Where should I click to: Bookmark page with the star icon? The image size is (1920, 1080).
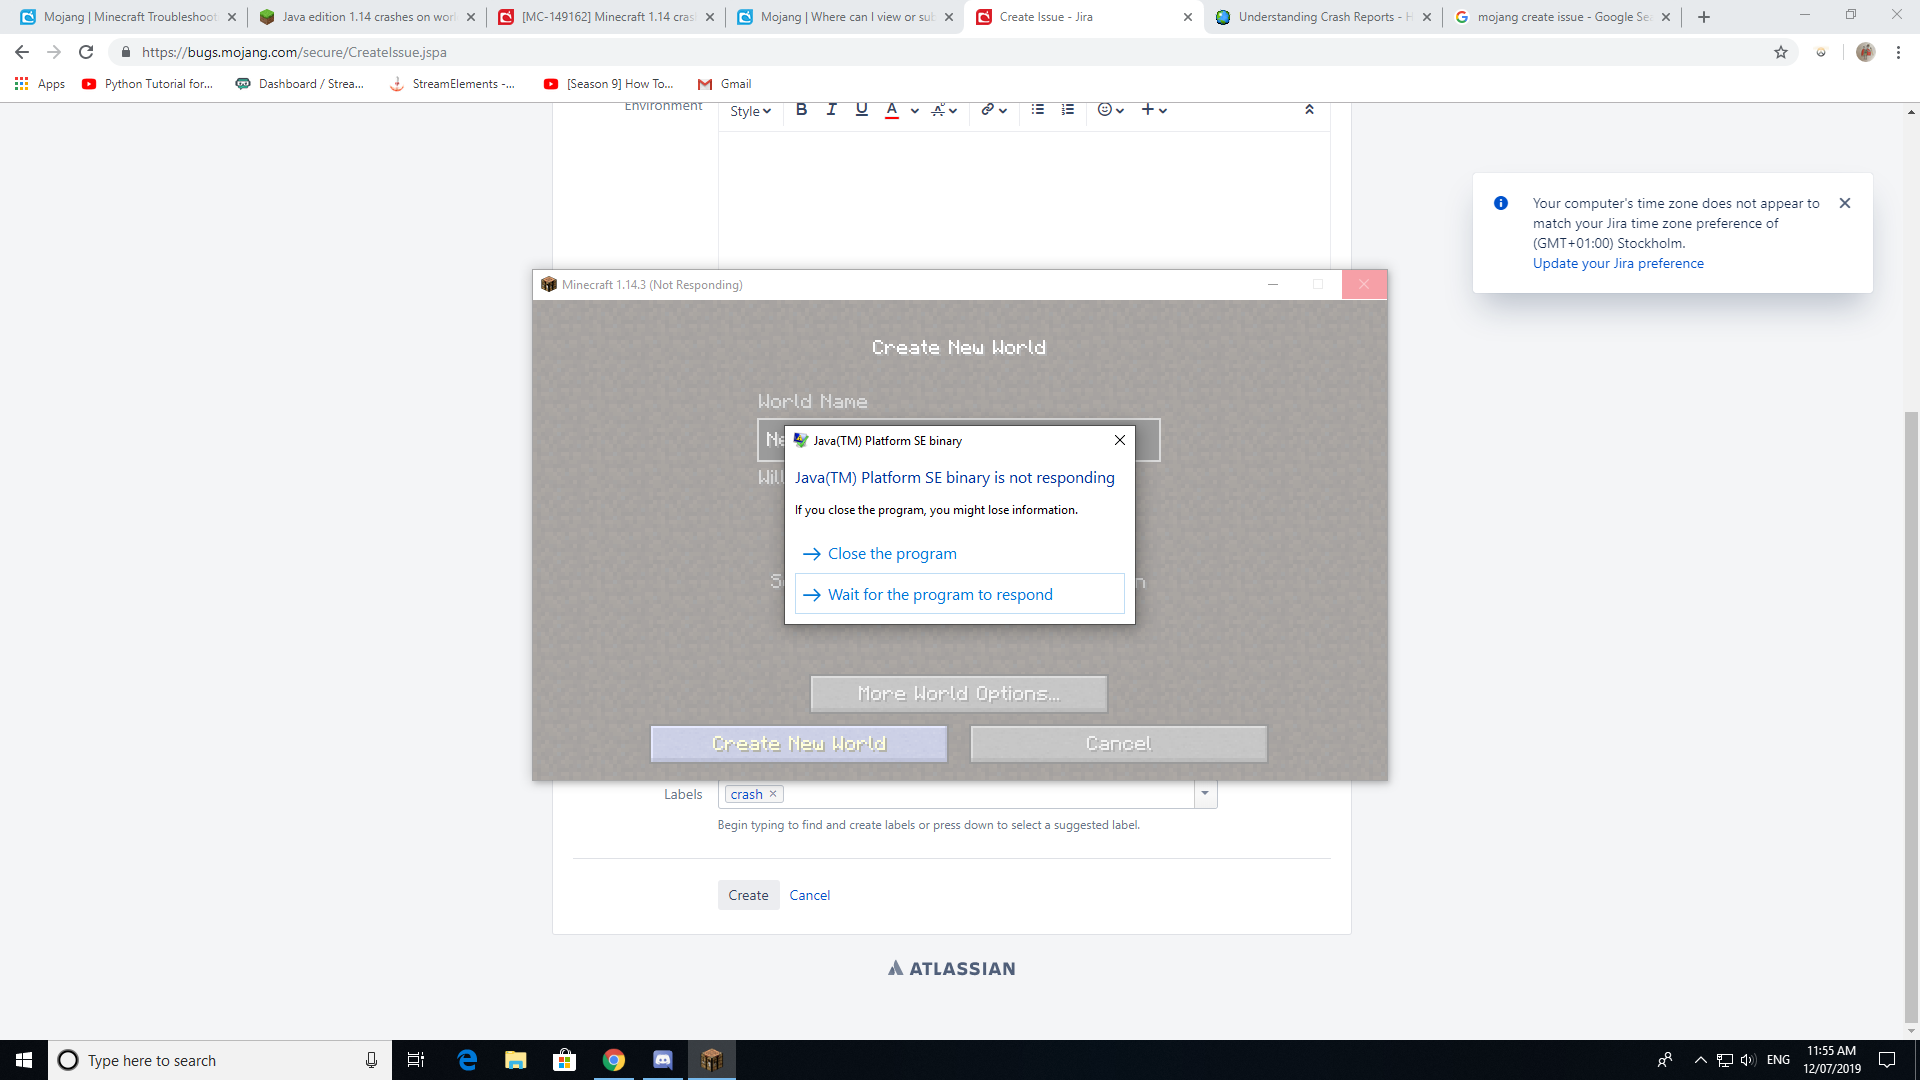(x=1781, y=52)
